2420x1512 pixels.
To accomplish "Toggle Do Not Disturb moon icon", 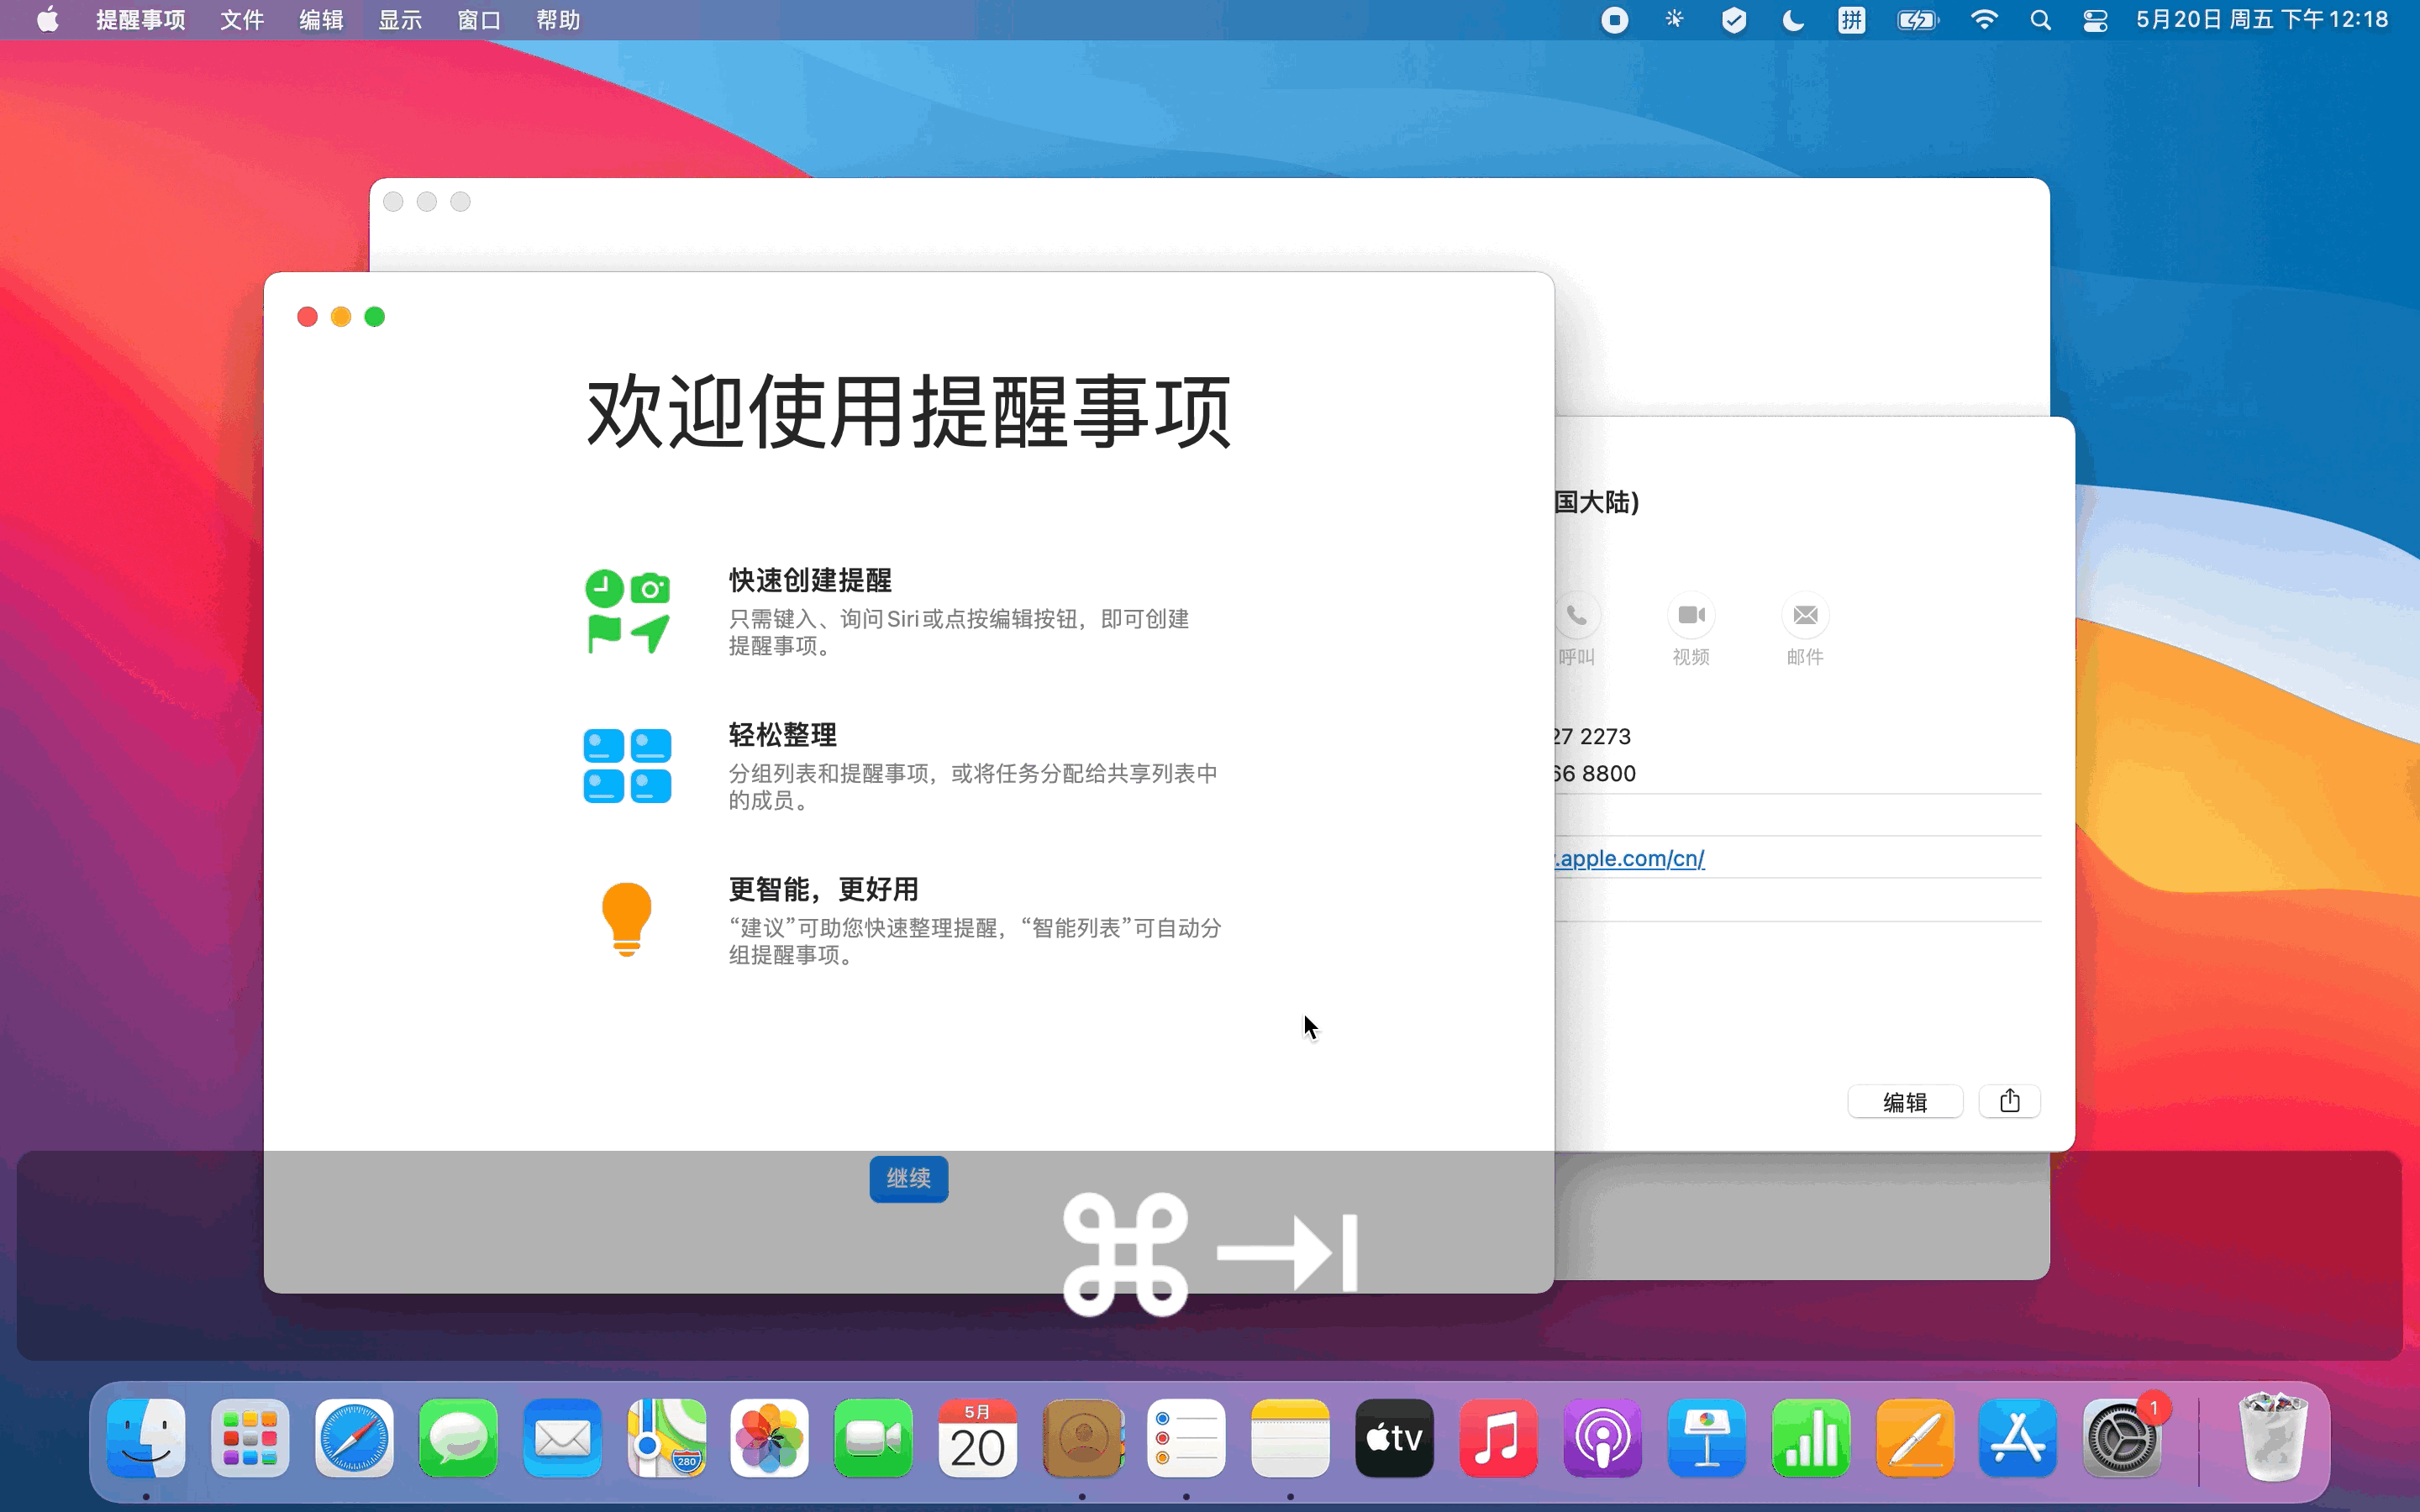I will (x=1793, y=20).
